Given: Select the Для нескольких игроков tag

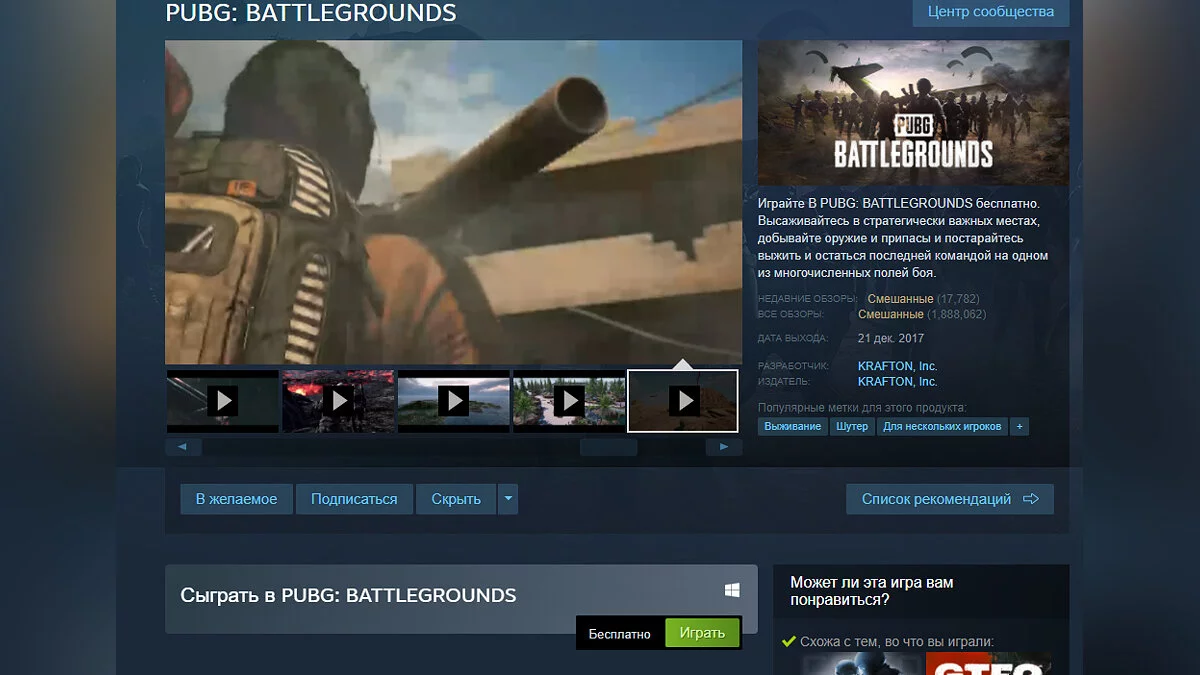Looking at the screenshot, I should click(x=942, y=426).
